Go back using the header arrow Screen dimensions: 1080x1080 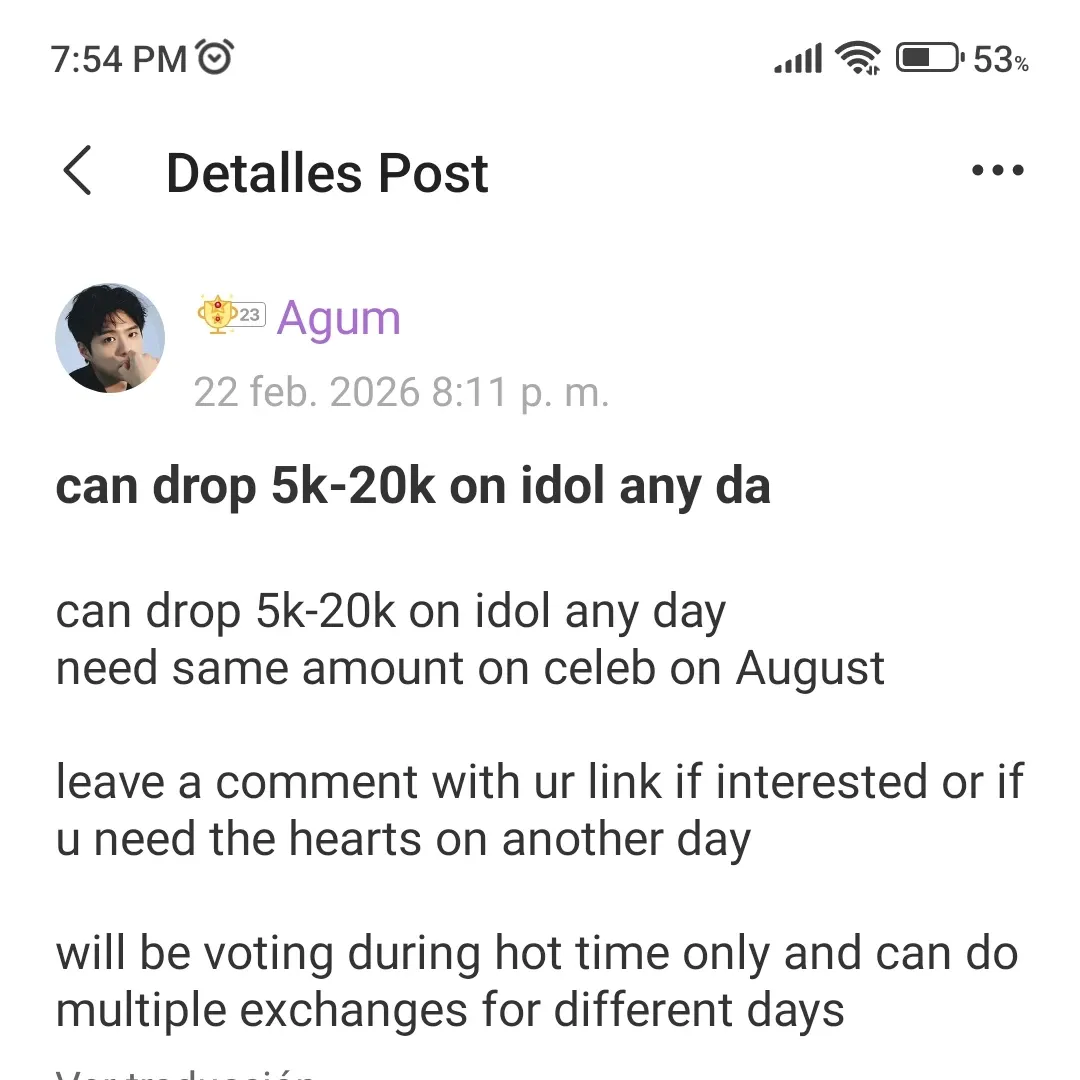pos(78,171)
